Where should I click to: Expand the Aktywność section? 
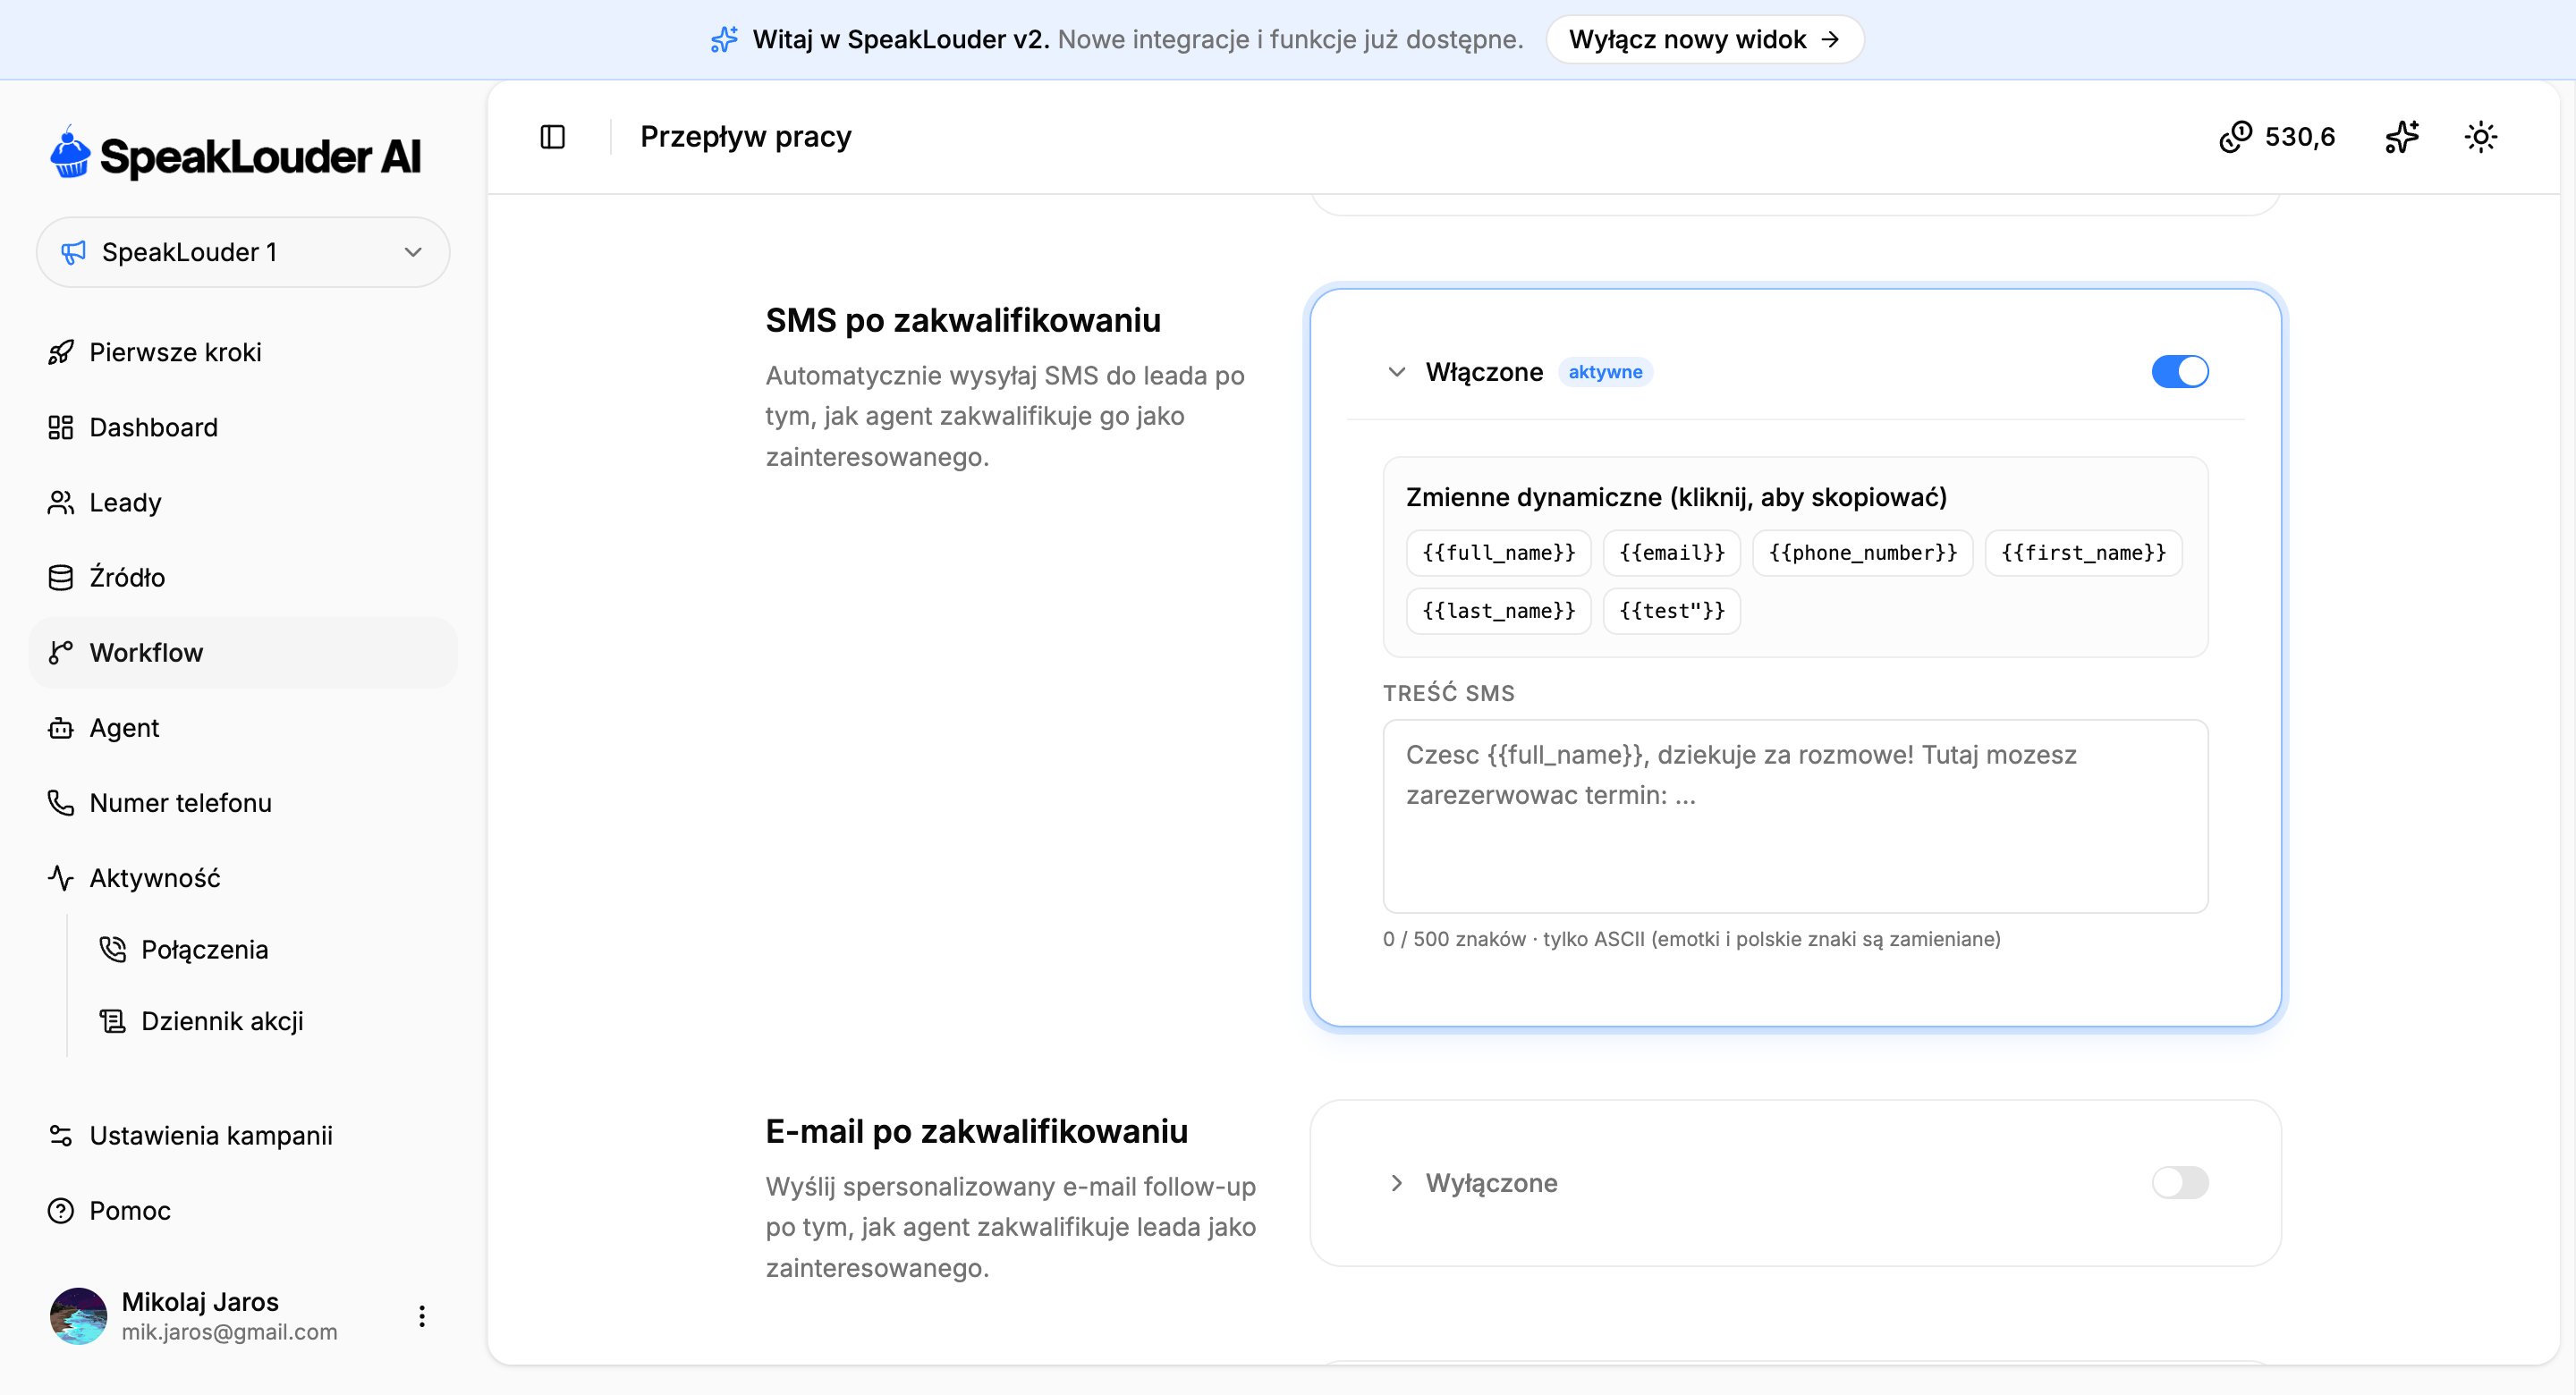[243, 878]
